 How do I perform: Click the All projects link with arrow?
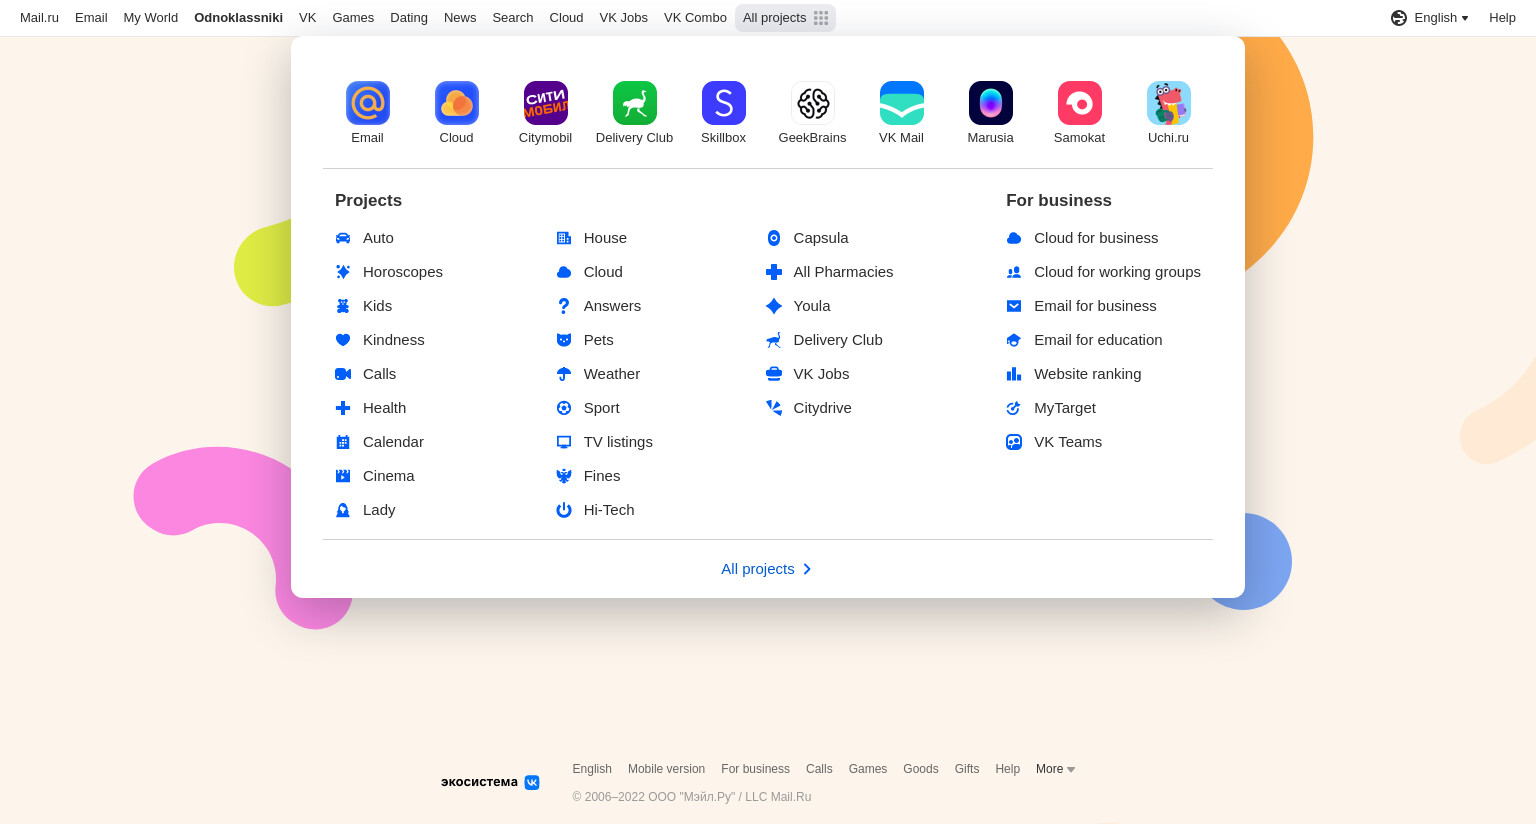pyautogui.click(x=767, y=569)
